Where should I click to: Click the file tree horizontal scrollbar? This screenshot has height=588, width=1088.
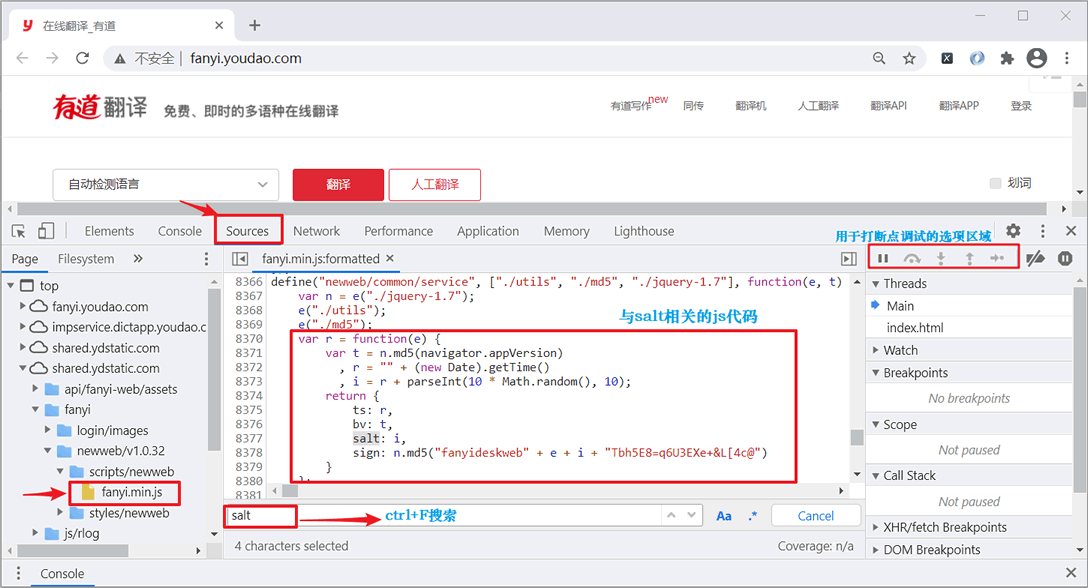pos(73,551)
